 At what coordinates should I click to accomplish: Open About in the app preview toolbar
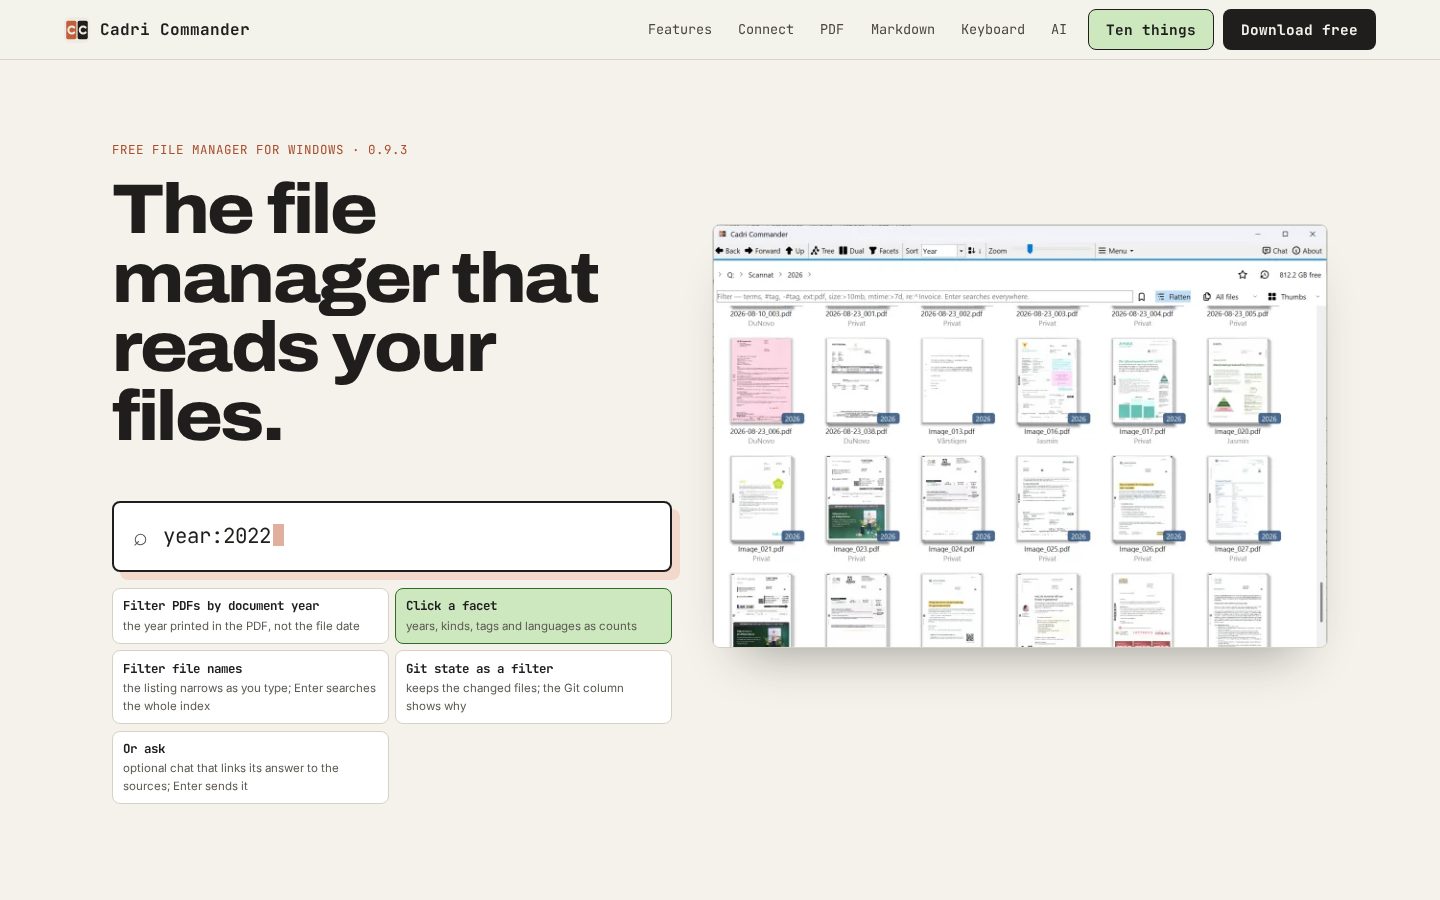1307,251
